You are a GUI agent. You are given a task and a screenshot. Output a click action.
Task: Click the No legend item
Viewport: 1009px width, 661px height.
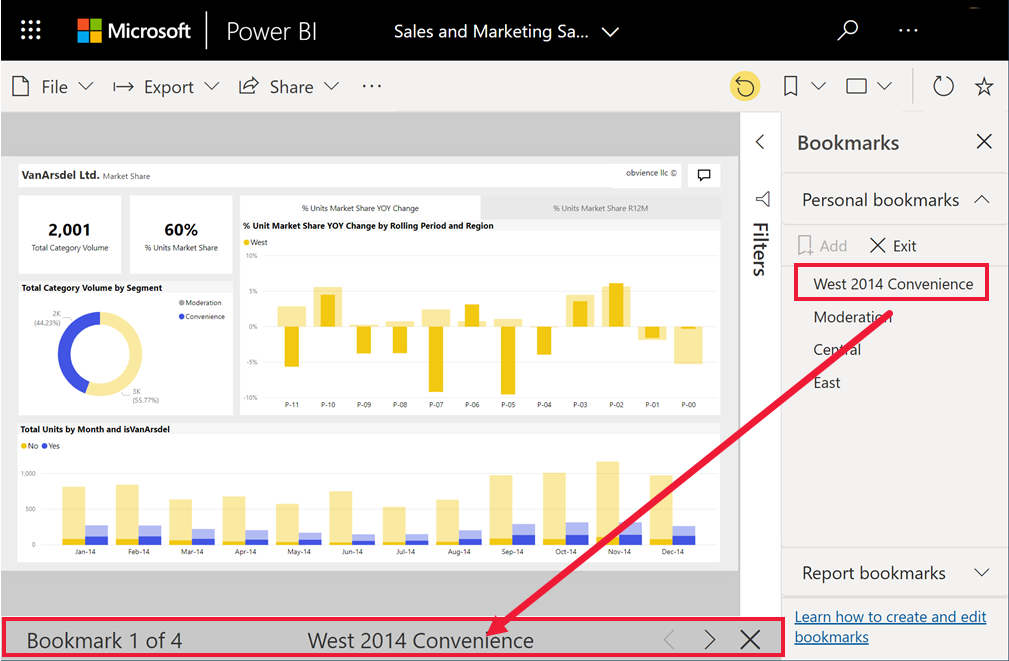(29, 446)
